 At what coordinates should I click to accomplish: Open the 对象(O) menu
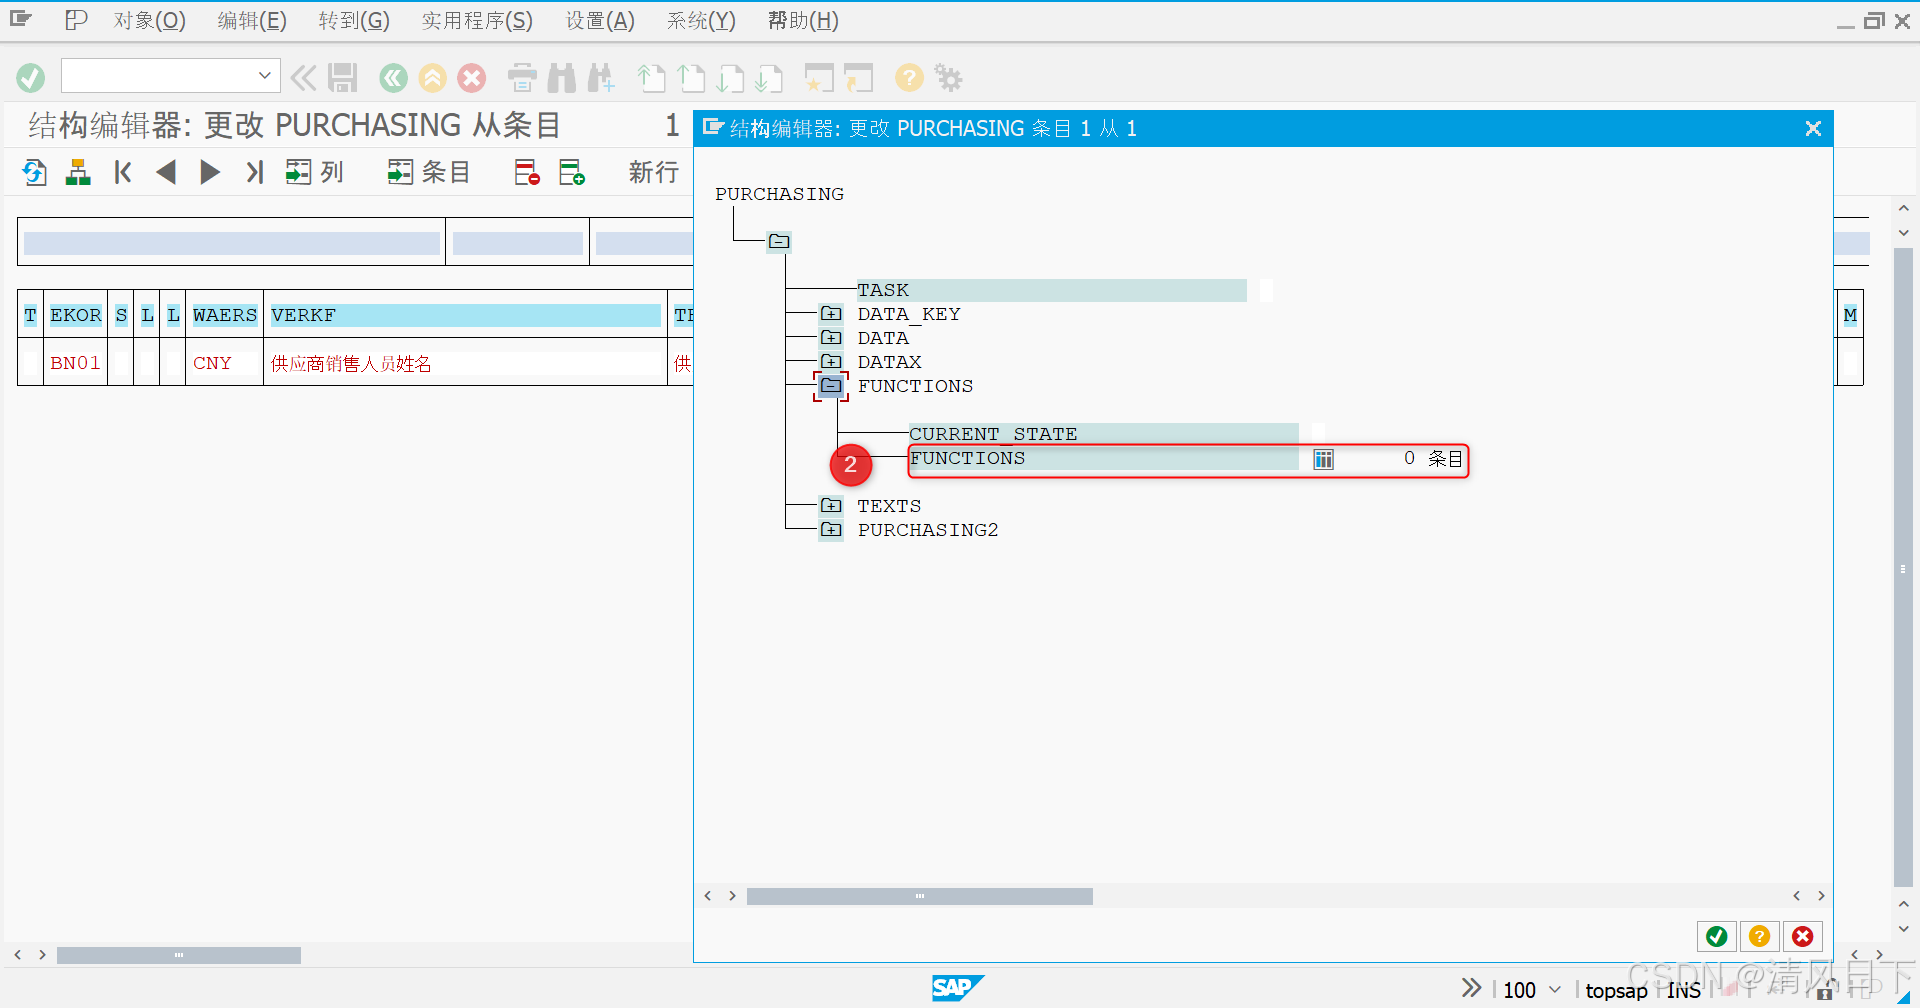pyautogui.click(x=150, y=20)
